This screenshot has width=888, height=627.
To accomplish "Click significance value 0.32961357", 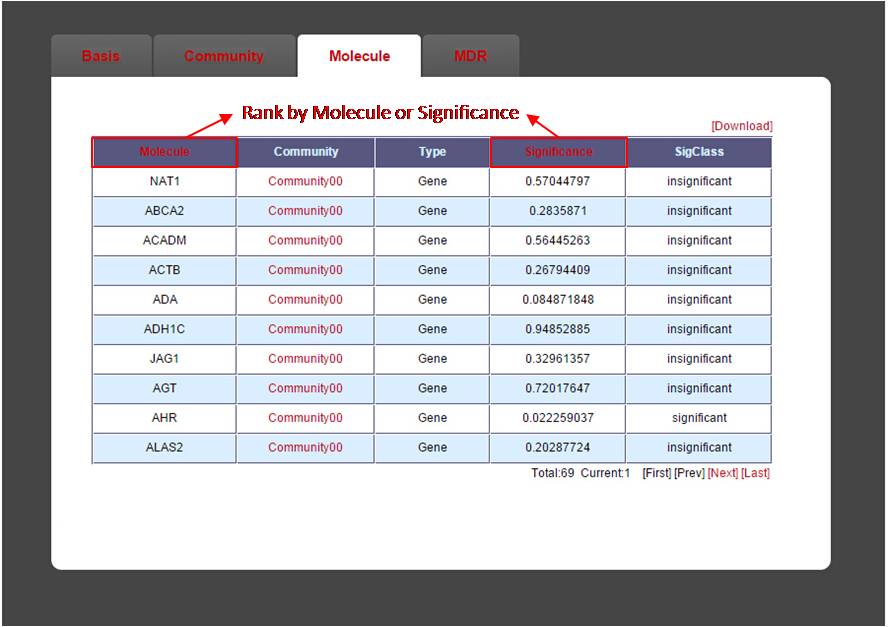I will tap(558, 359).
